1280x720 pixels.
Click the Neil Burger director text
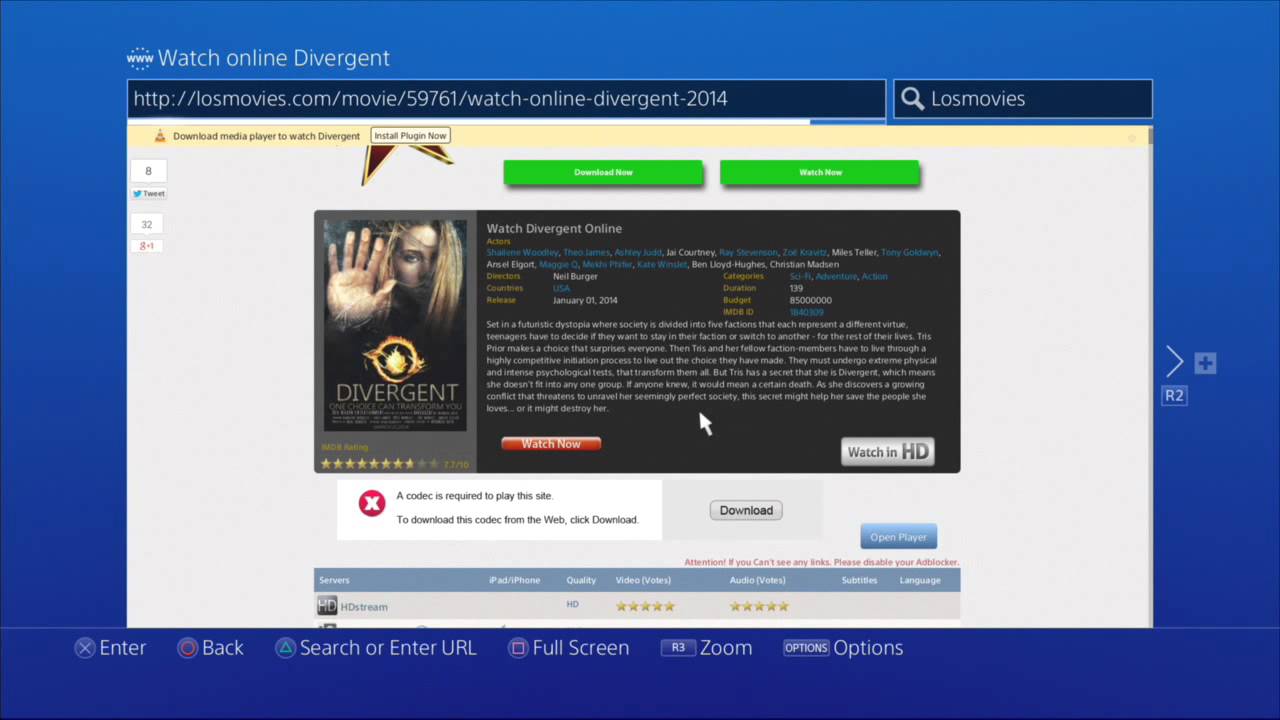pos(574,277)
